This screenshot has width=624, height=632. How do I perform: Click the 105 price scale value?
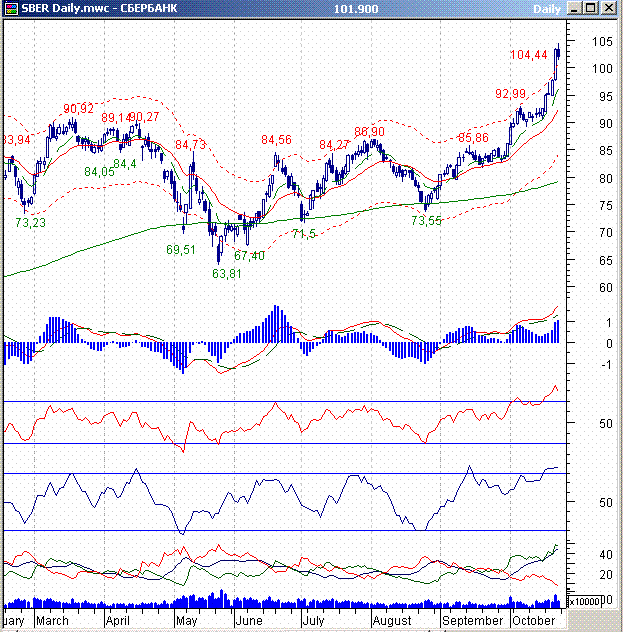point(602,42)
